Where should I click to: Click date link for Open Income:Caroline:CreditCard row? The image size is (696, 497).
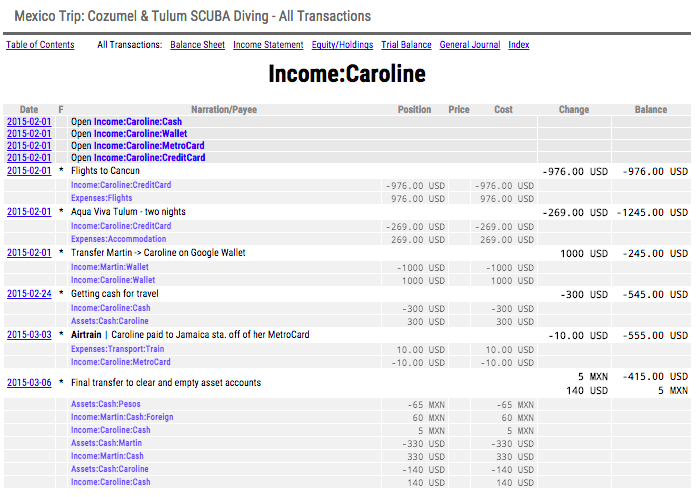[29, 158]
